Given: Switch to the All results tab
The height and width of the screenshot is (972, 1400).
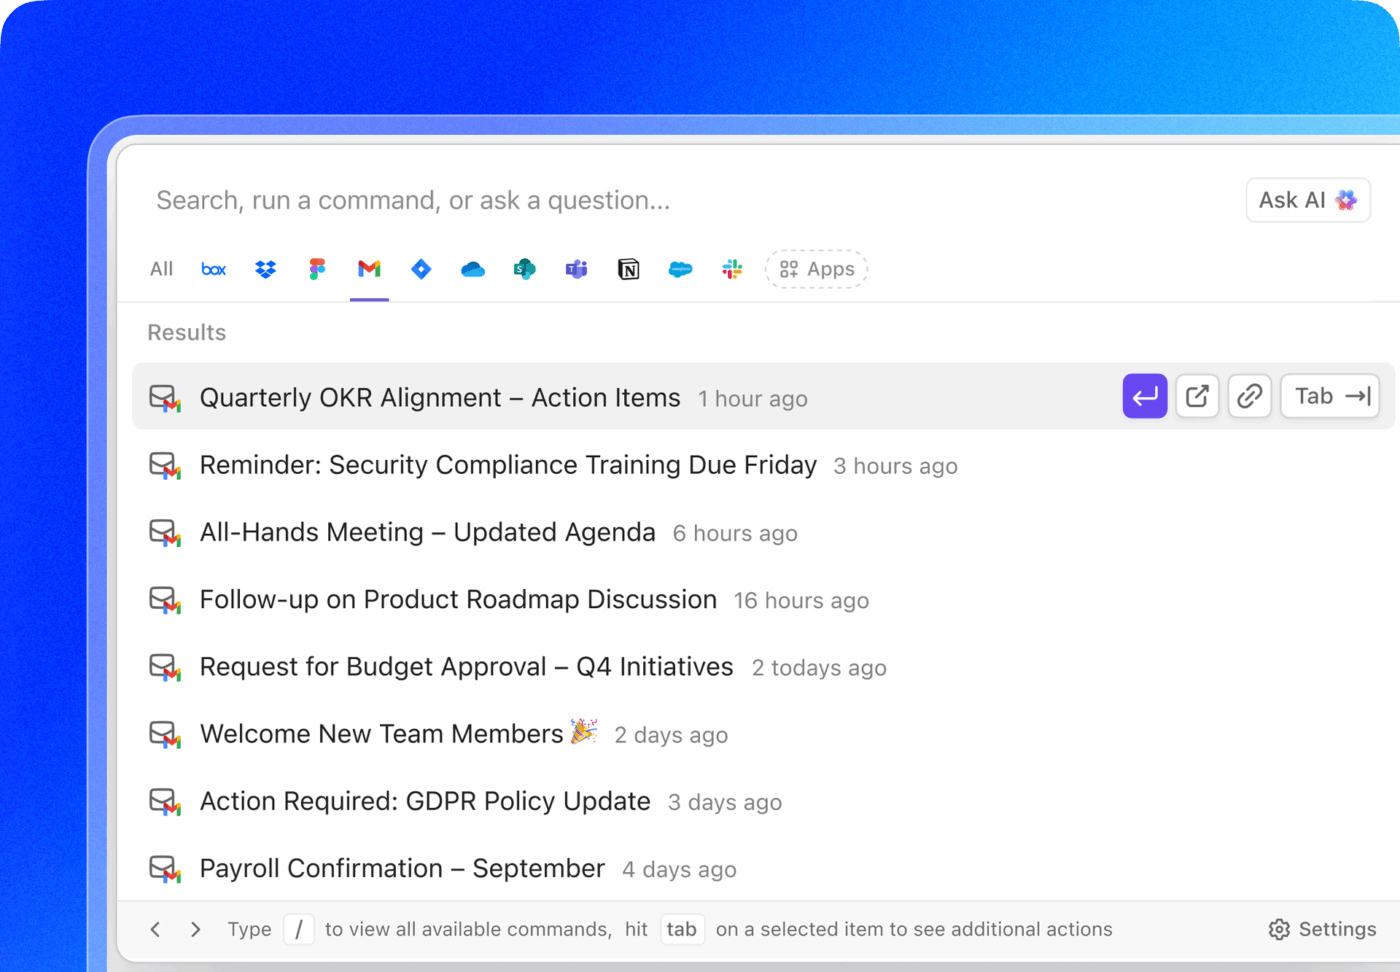Looking at the screenshot, I should point(161,269).
